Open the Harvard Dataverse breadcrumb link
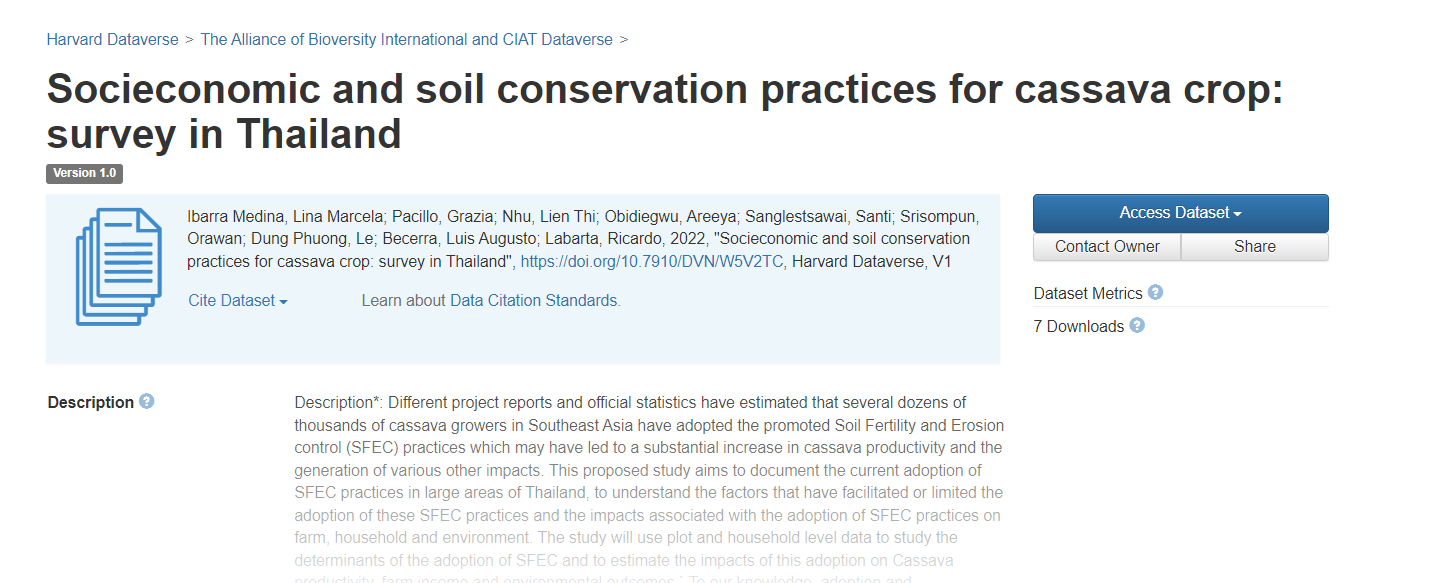This screenshot has height=583, width=1438. [112, 40]
